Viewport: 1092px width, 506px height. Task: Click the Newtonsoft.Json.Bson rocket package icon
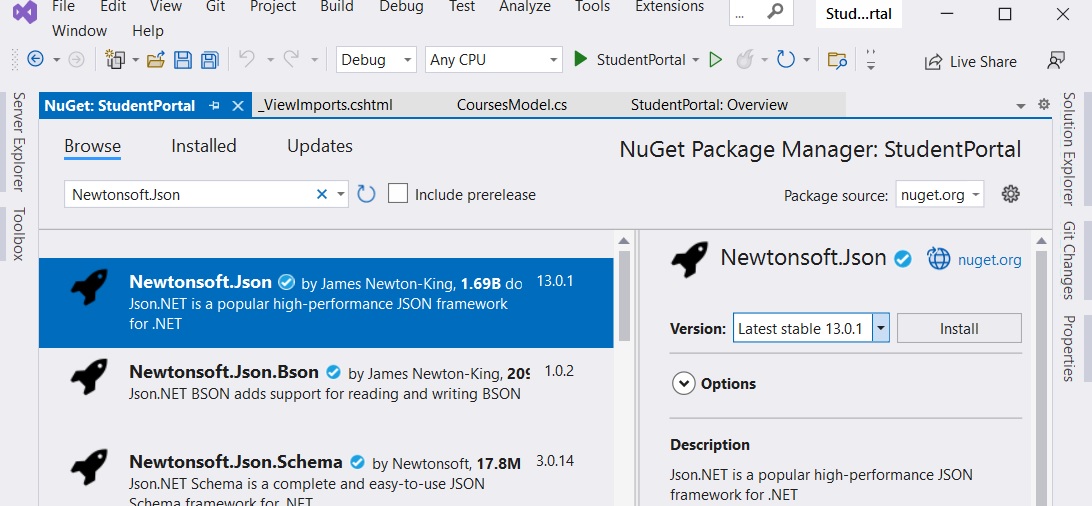[89, 377]
